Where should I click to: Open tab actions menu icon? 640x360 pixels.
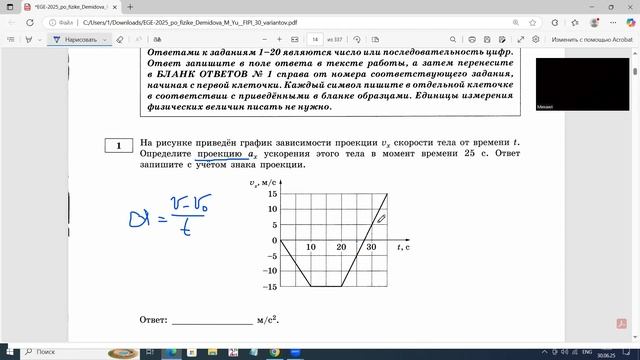pos(10,7)
